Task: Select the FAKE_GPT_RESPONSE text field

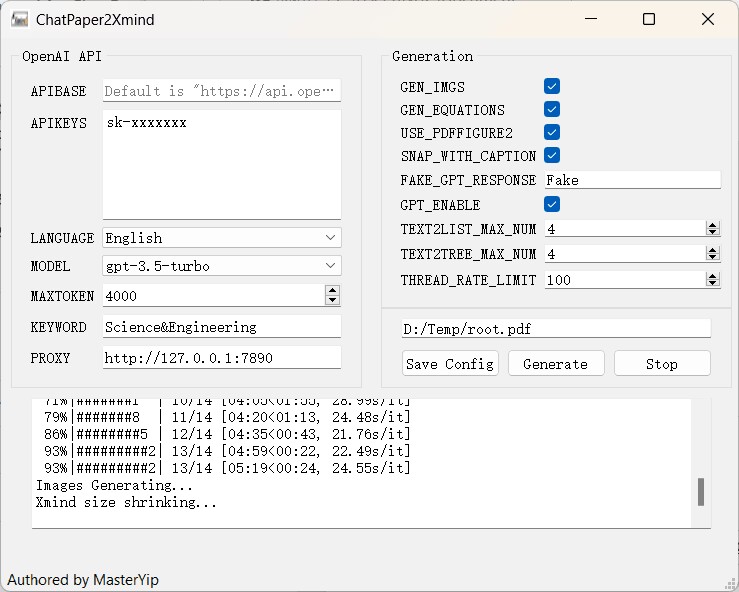Action: click(631, 180)
